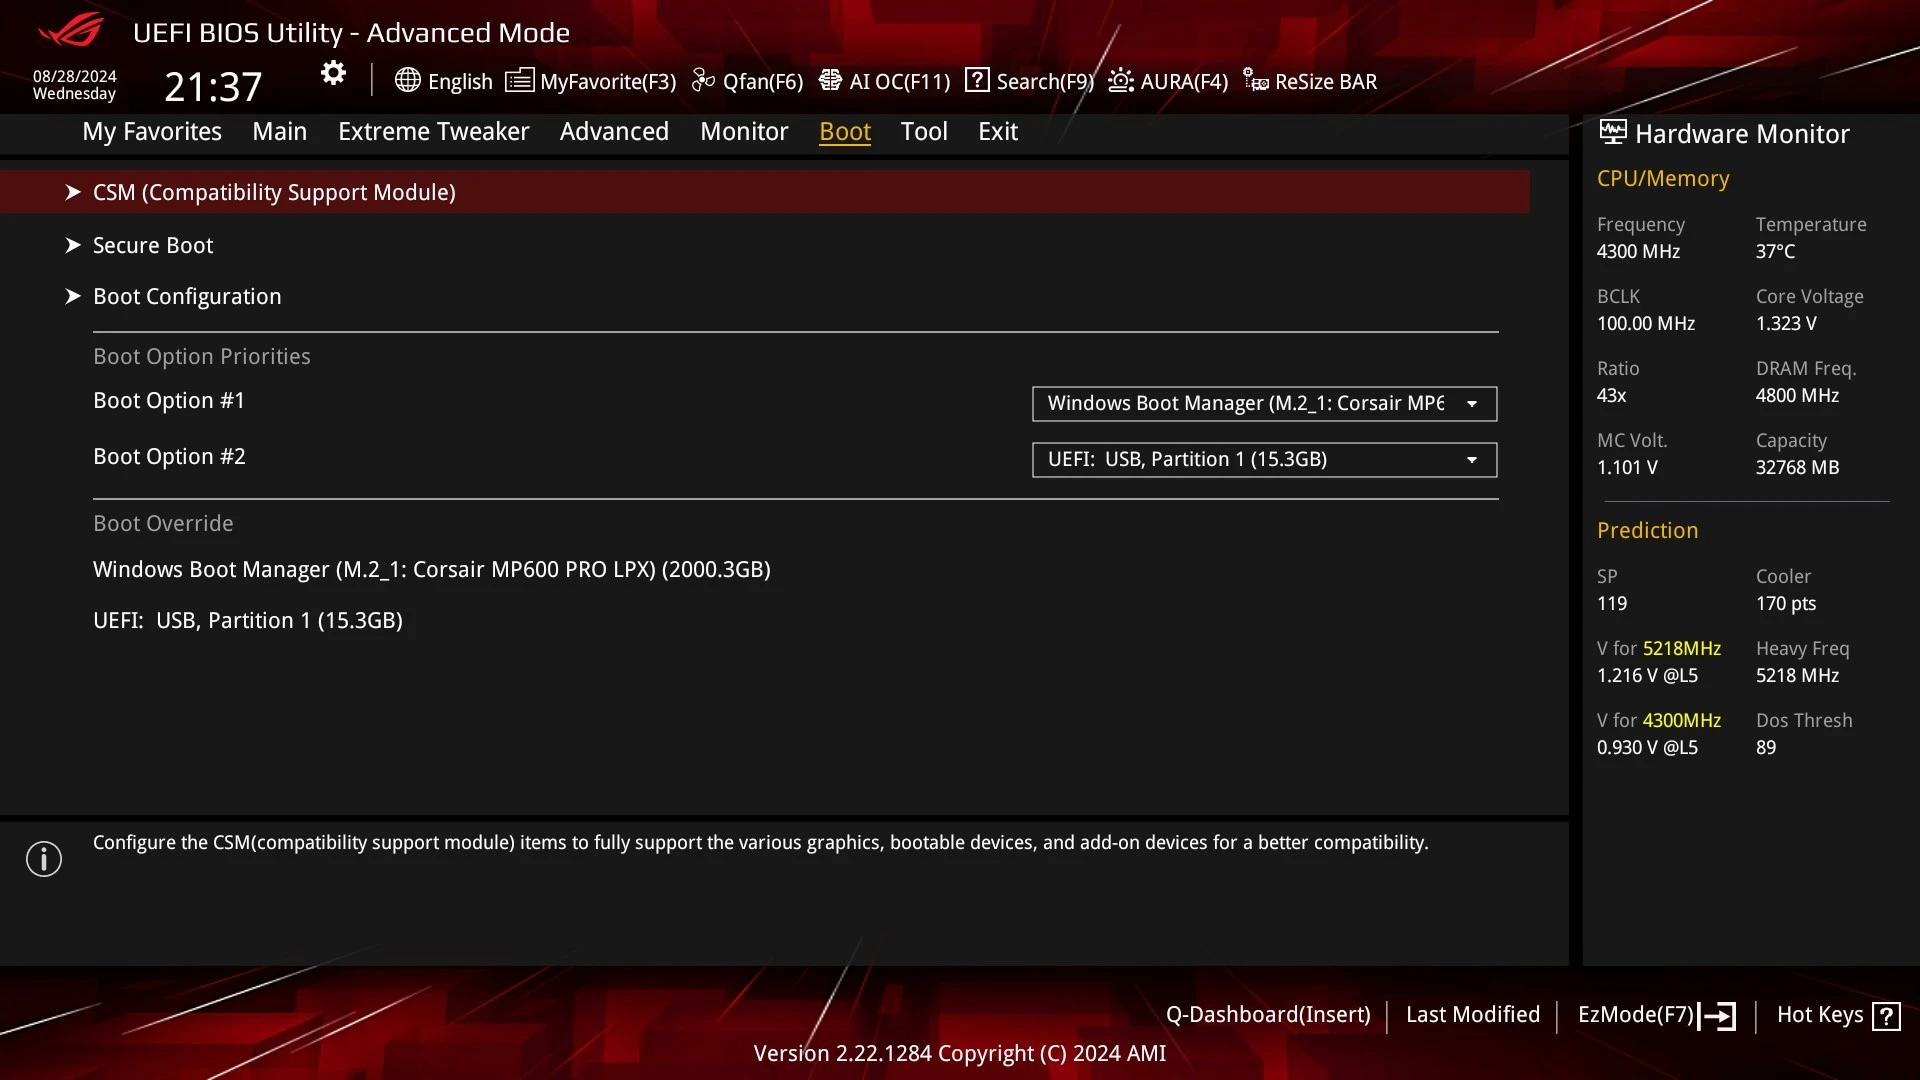Open Q-Dashboard(Insert) at the bottom
The height and width of the screenshot is (1080, 1920).
tap(1267, 1015)
